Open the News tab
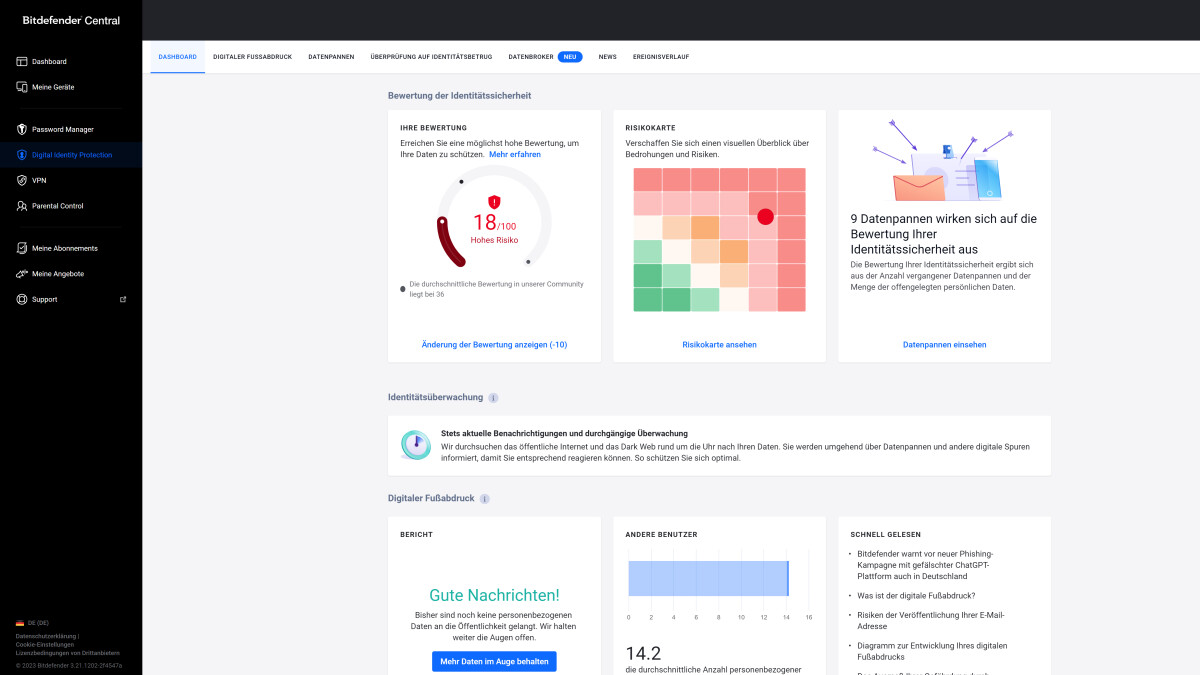The height and width of the screenshot is (675, 1200). click(607, 57)
